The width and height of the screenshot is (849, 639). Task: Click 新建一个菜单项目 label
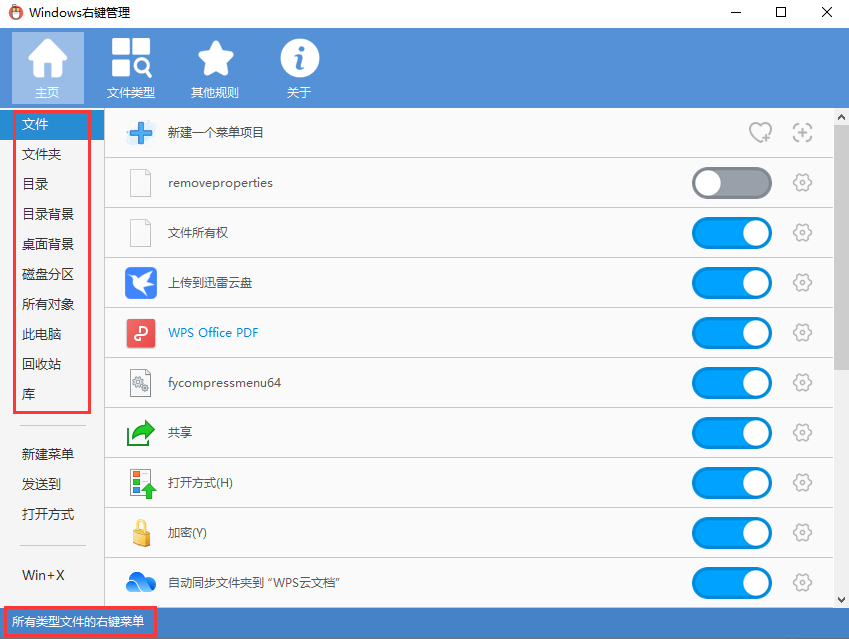[215, 133]
